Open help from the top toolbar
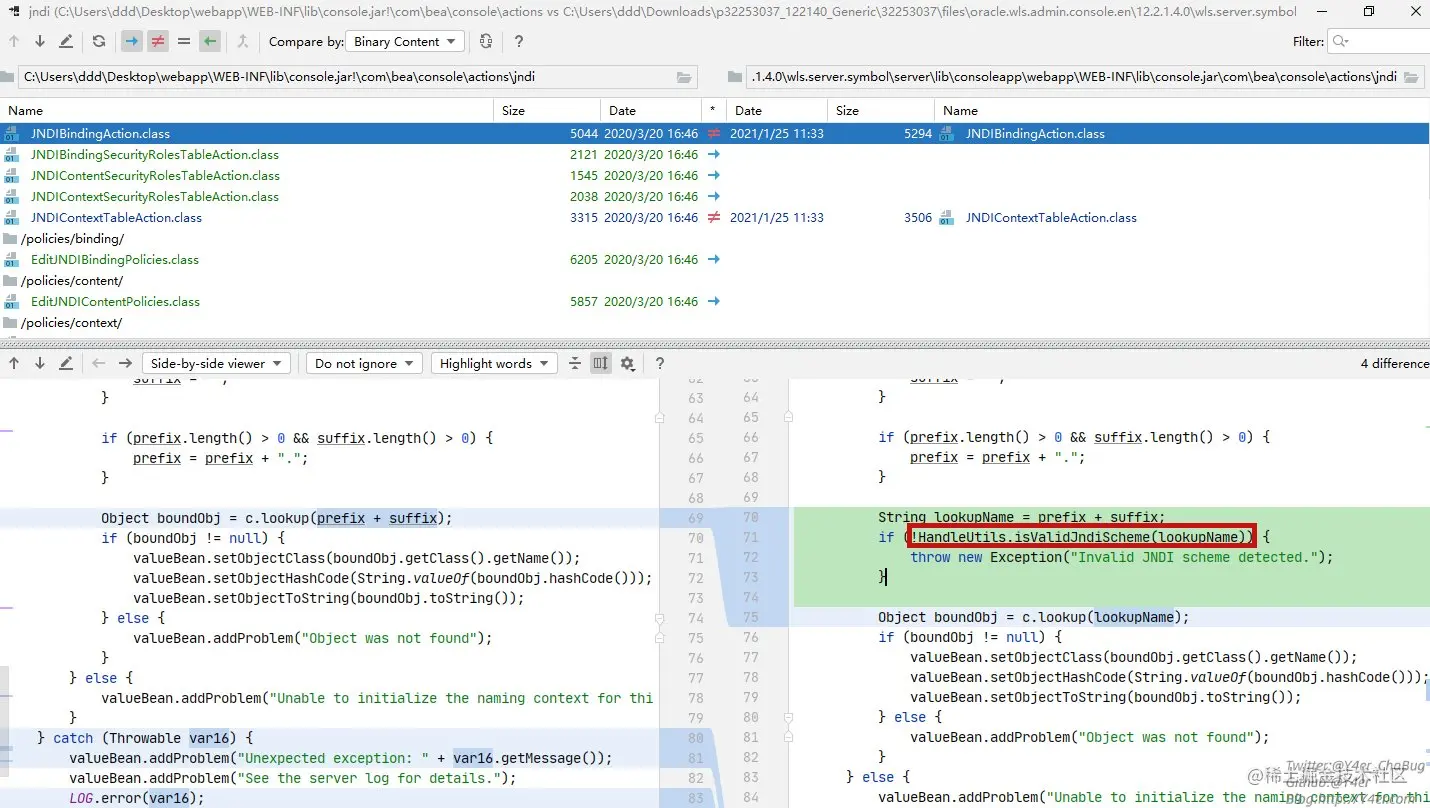The height and width of the screenshot is (808, 1430). point(518,42)
